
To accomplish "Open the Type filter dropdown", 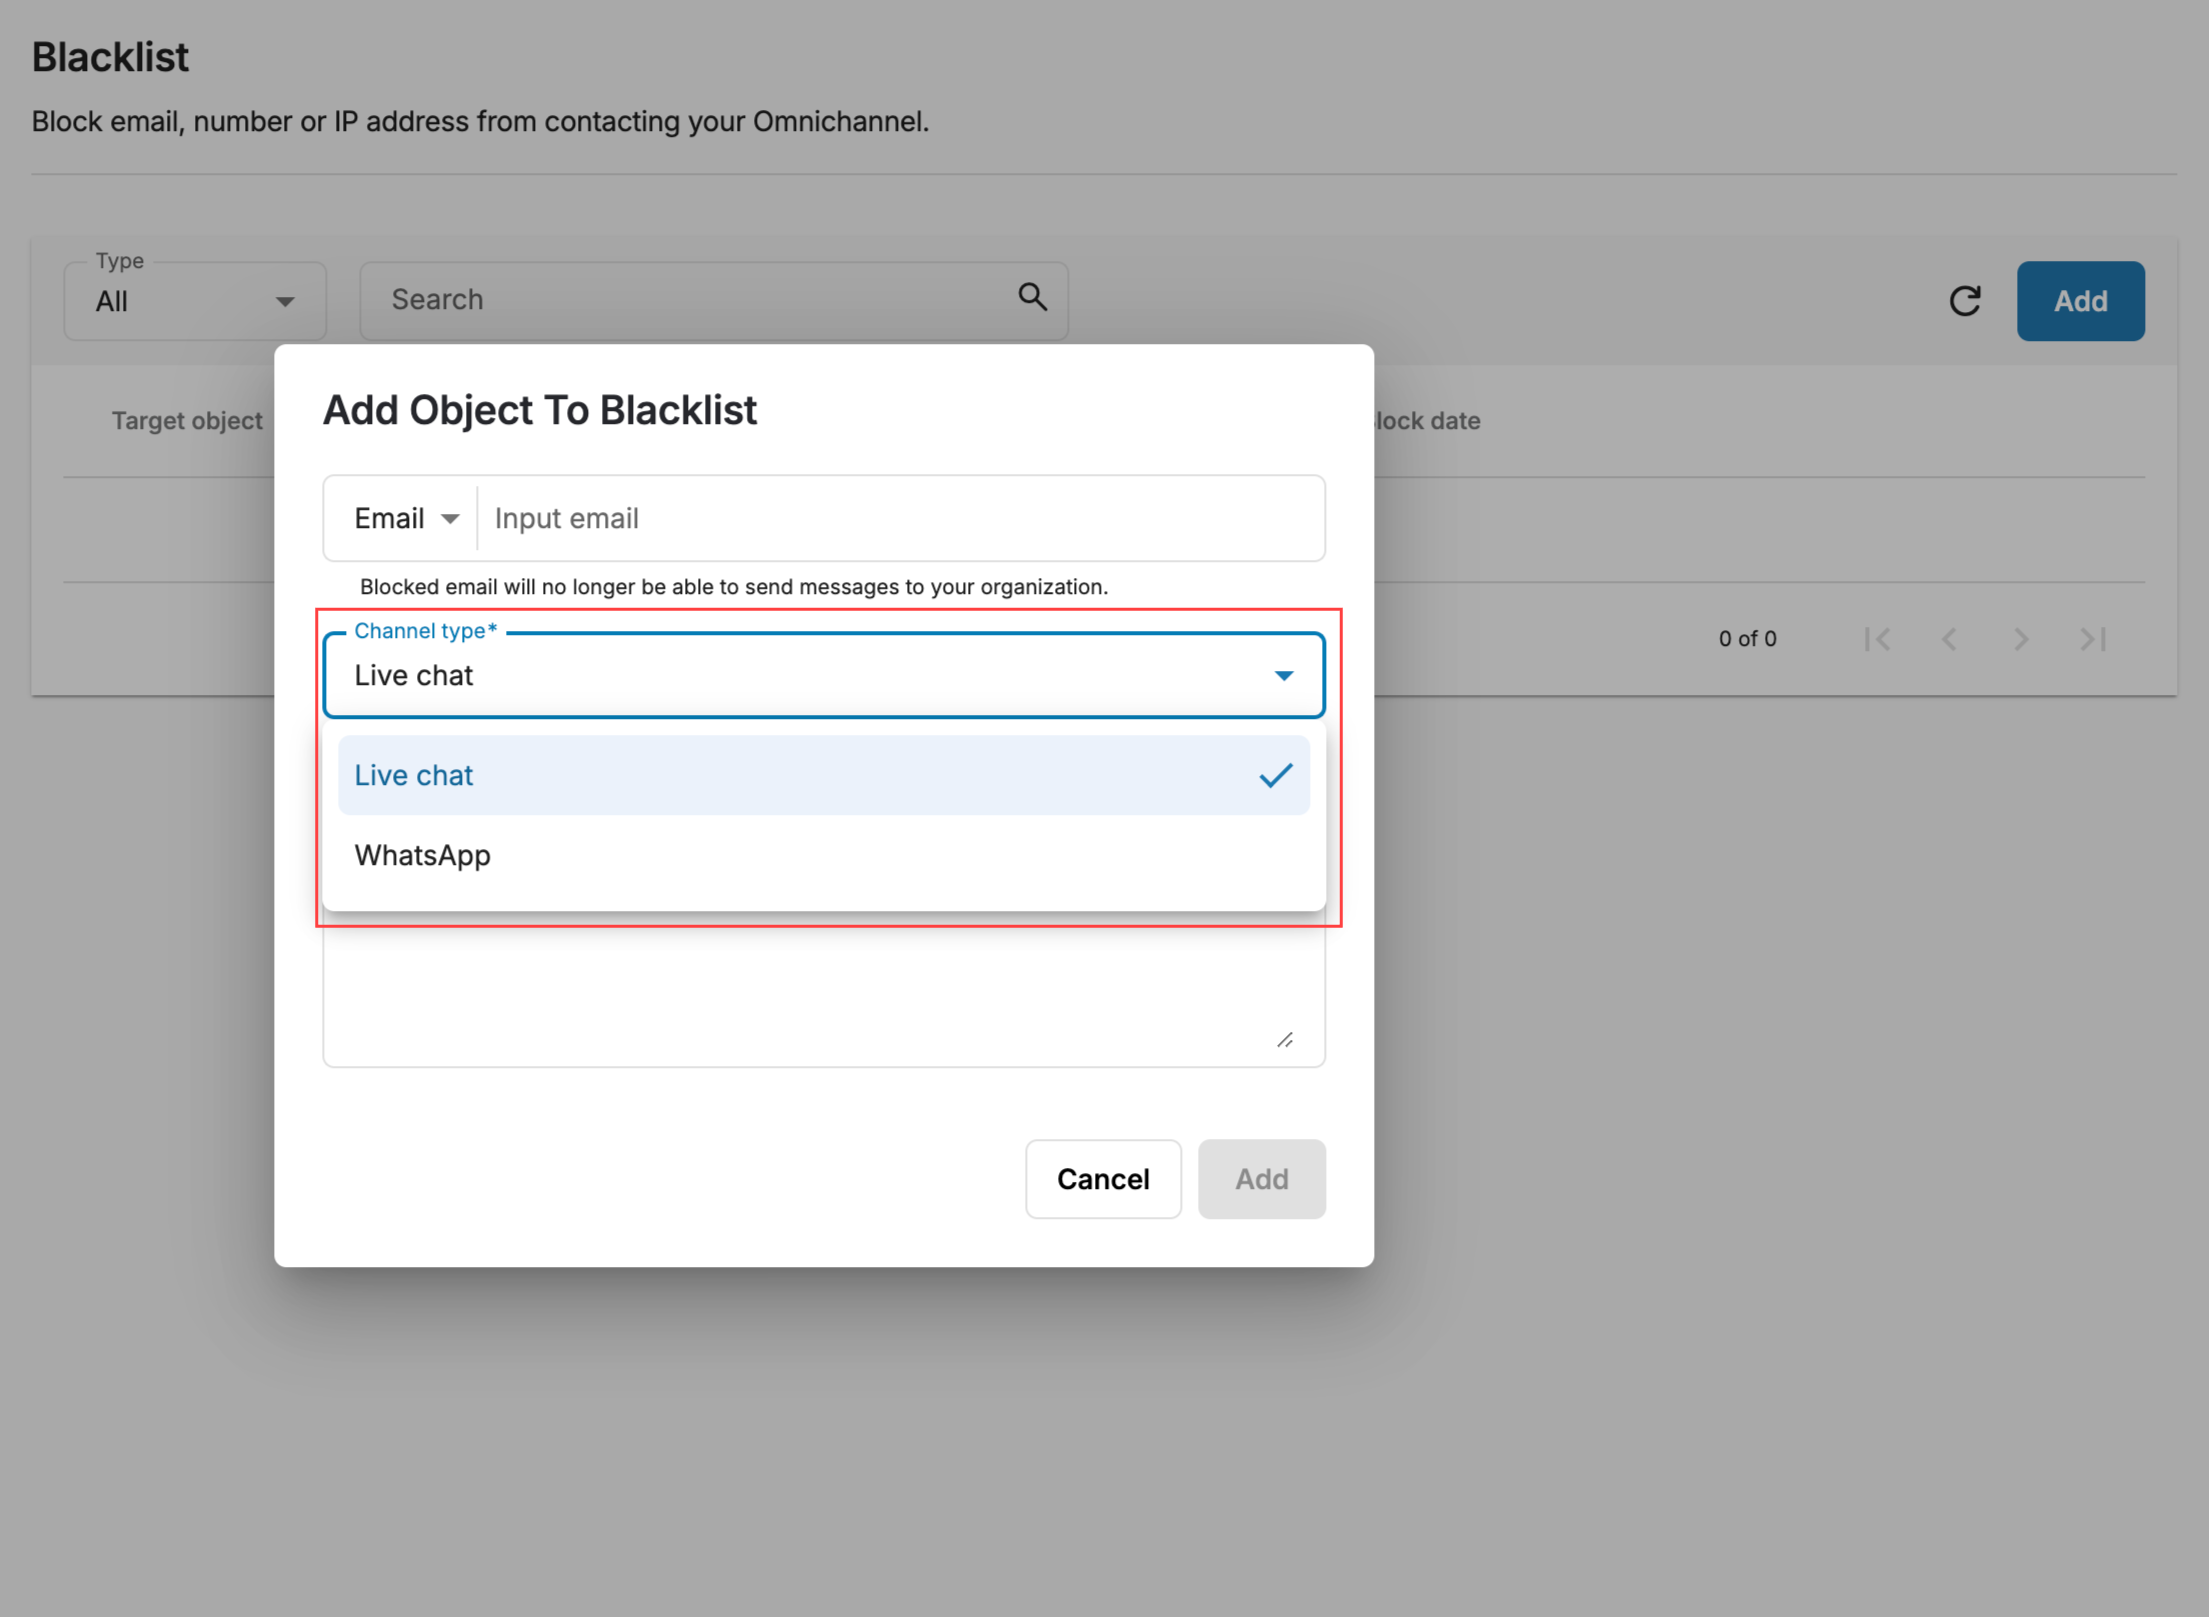I will pos(195,301).
